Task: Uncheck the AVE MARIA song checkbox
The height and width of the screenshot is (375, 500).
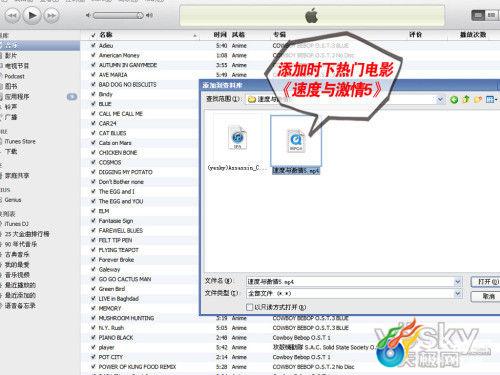Action: (x=93, y=75)
